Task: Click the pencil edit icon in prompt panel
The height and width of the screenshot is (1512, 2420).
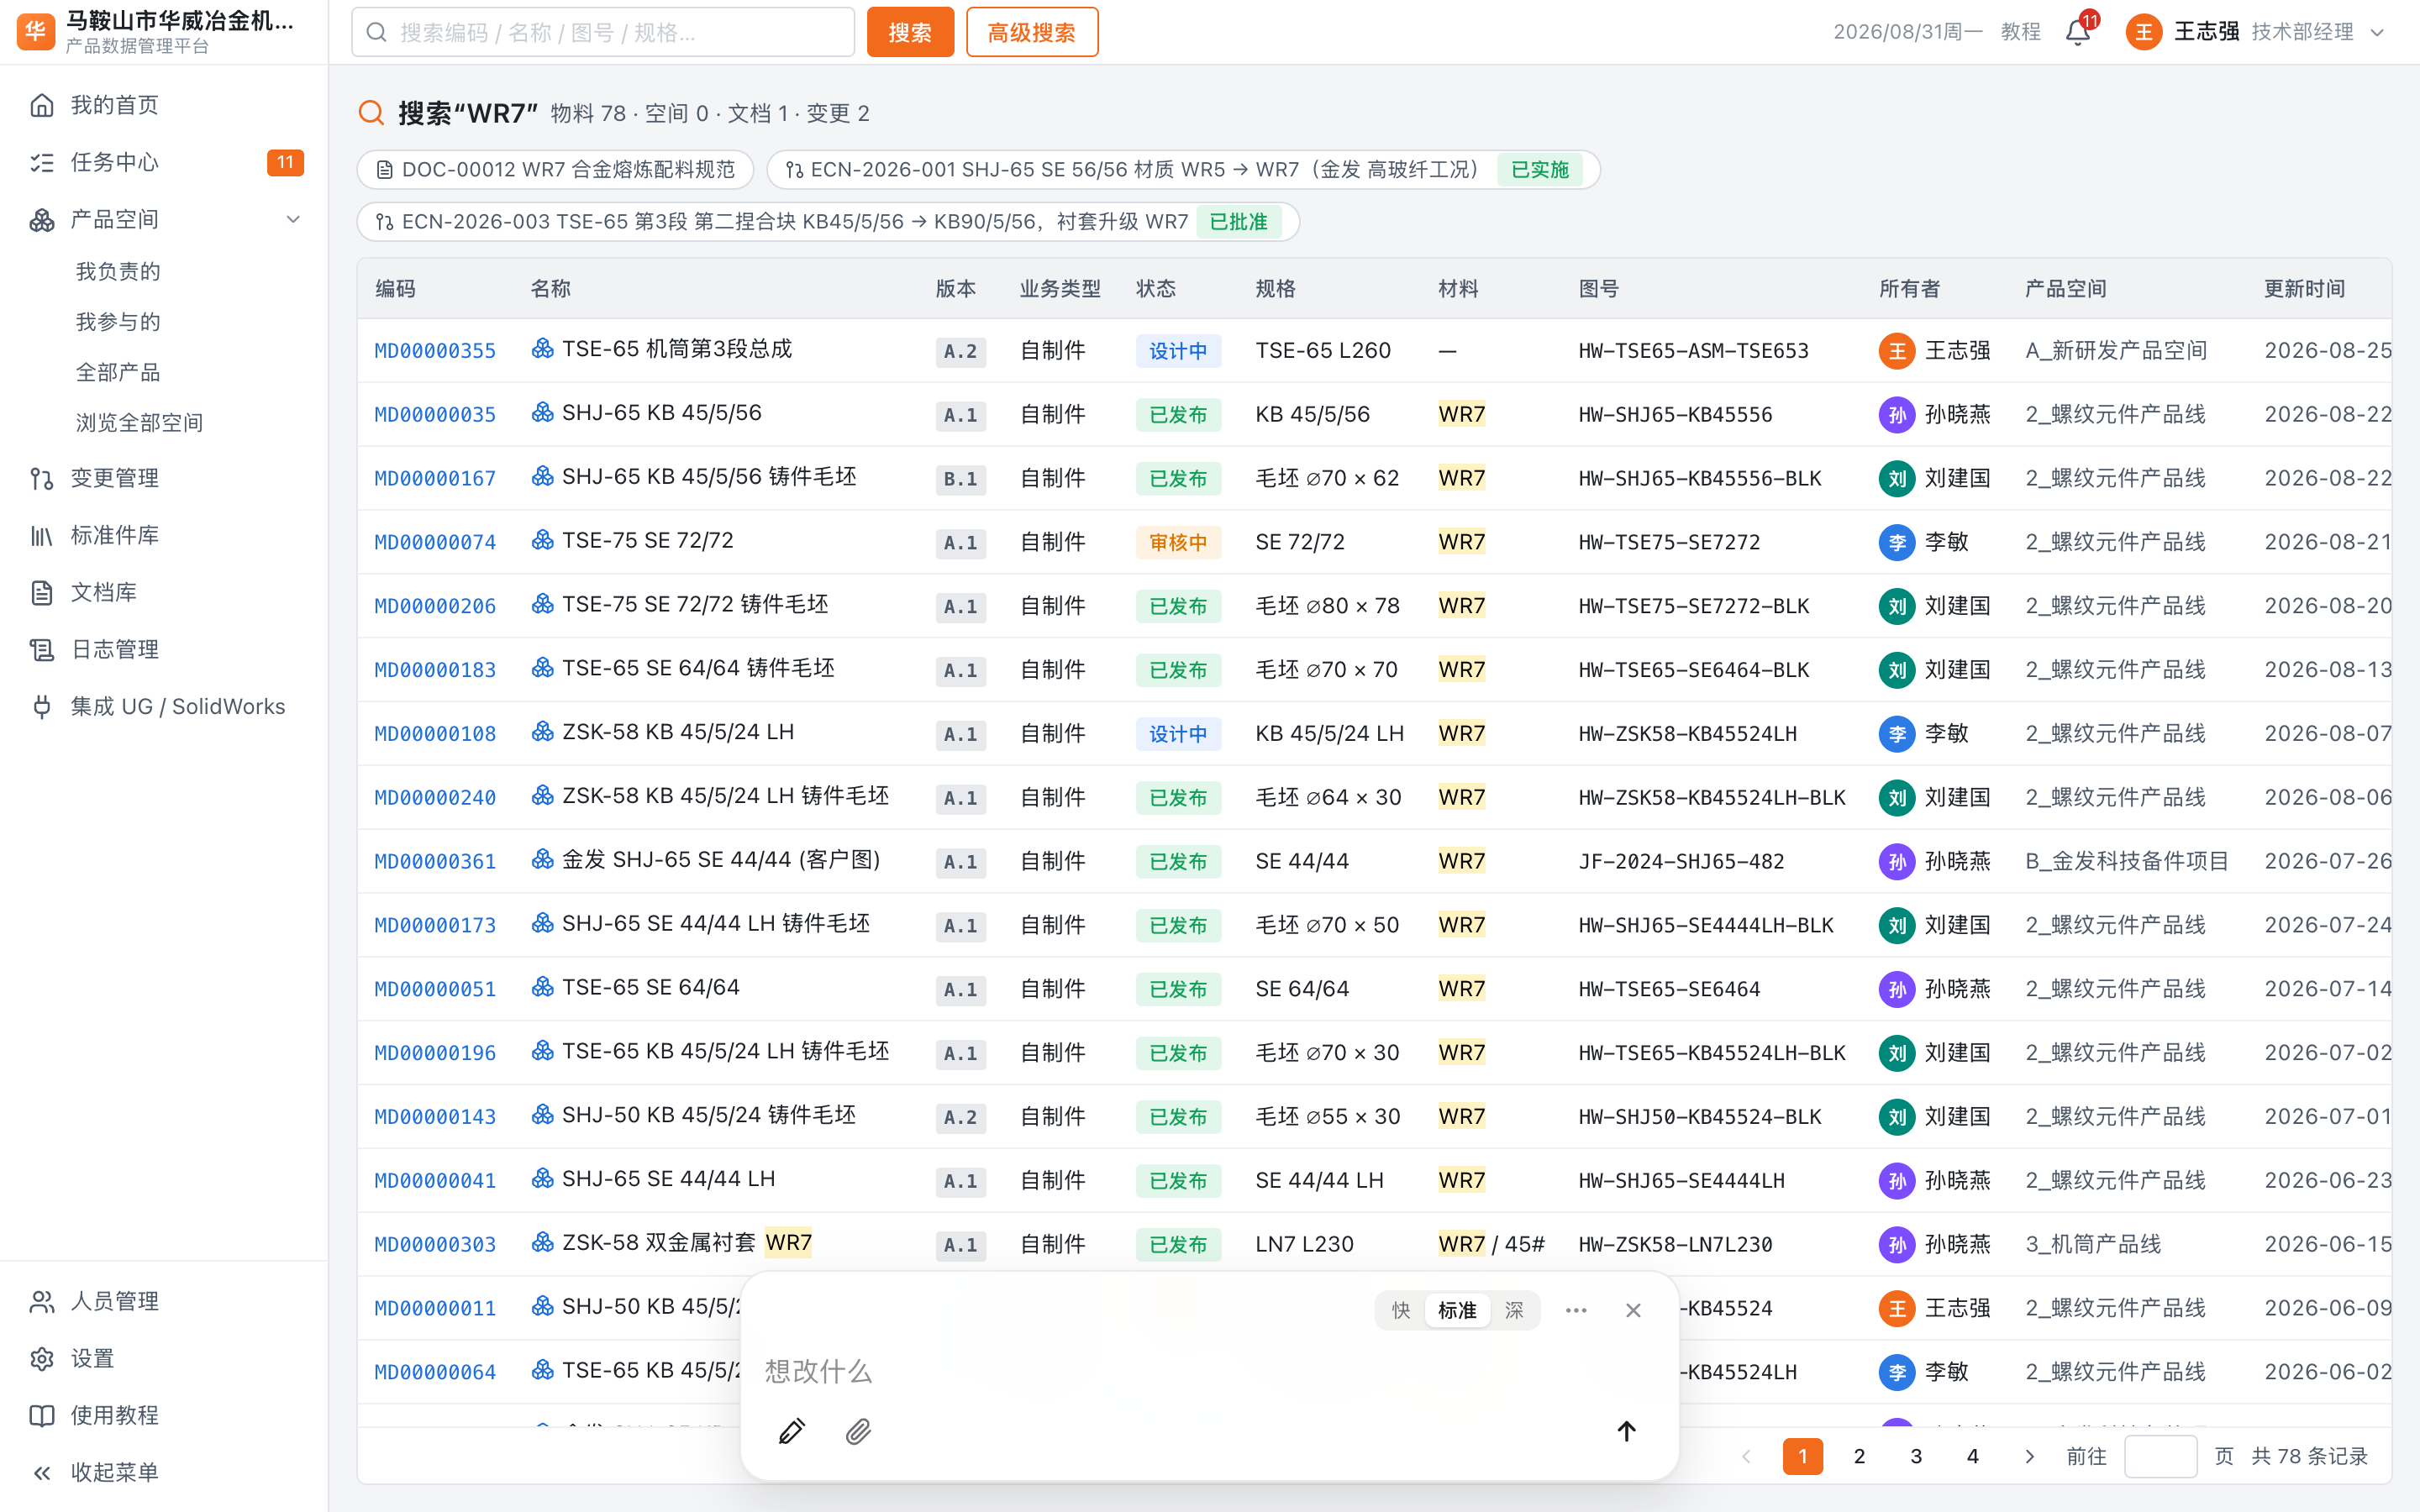Action: click(791, 1431)
